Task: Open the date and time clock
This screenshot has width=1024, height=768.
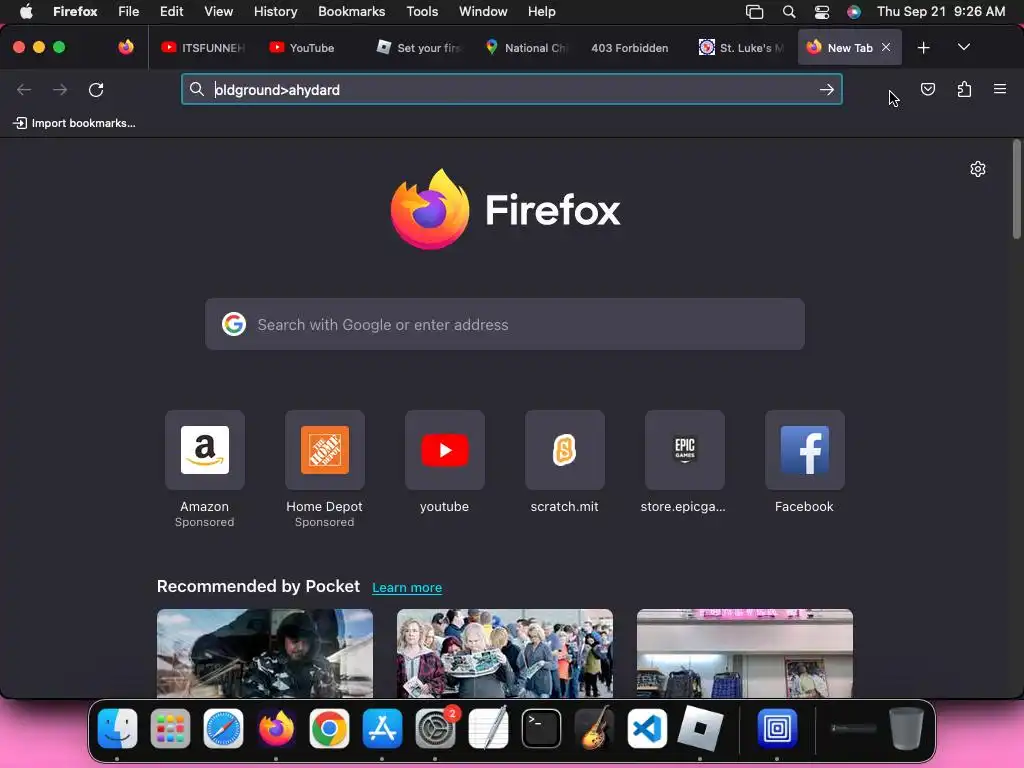Action: 941,11
